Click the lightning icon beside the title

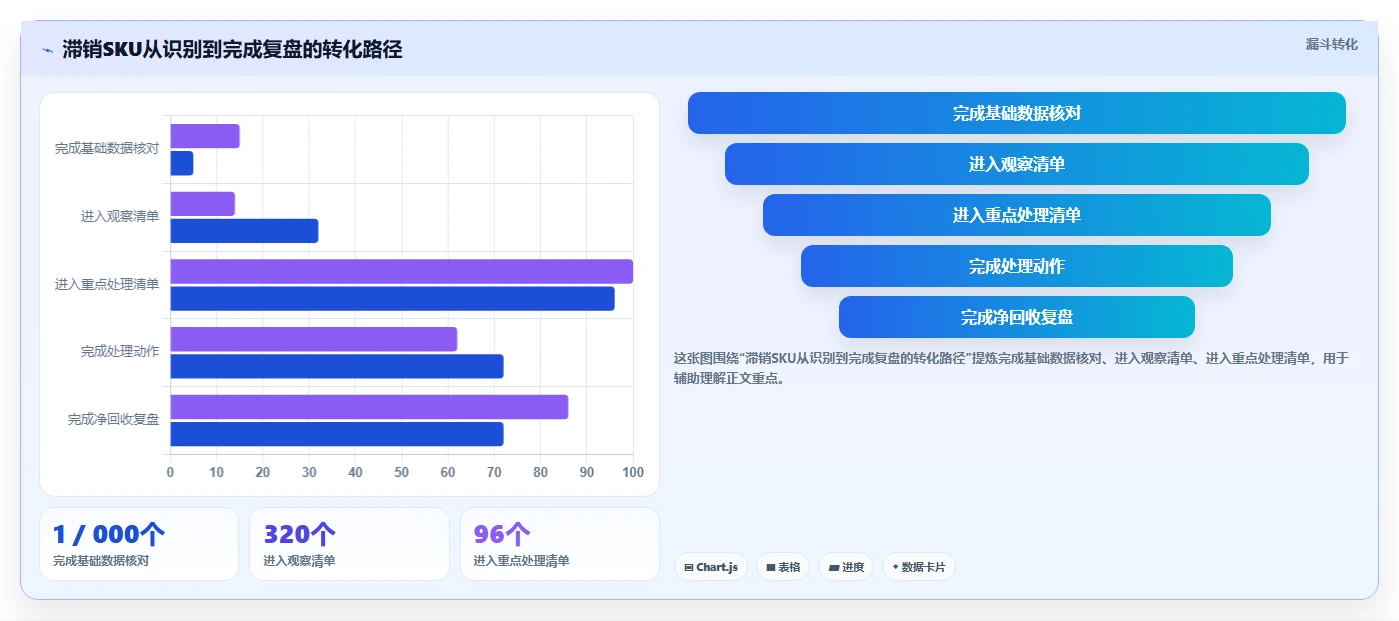(48, 50)
